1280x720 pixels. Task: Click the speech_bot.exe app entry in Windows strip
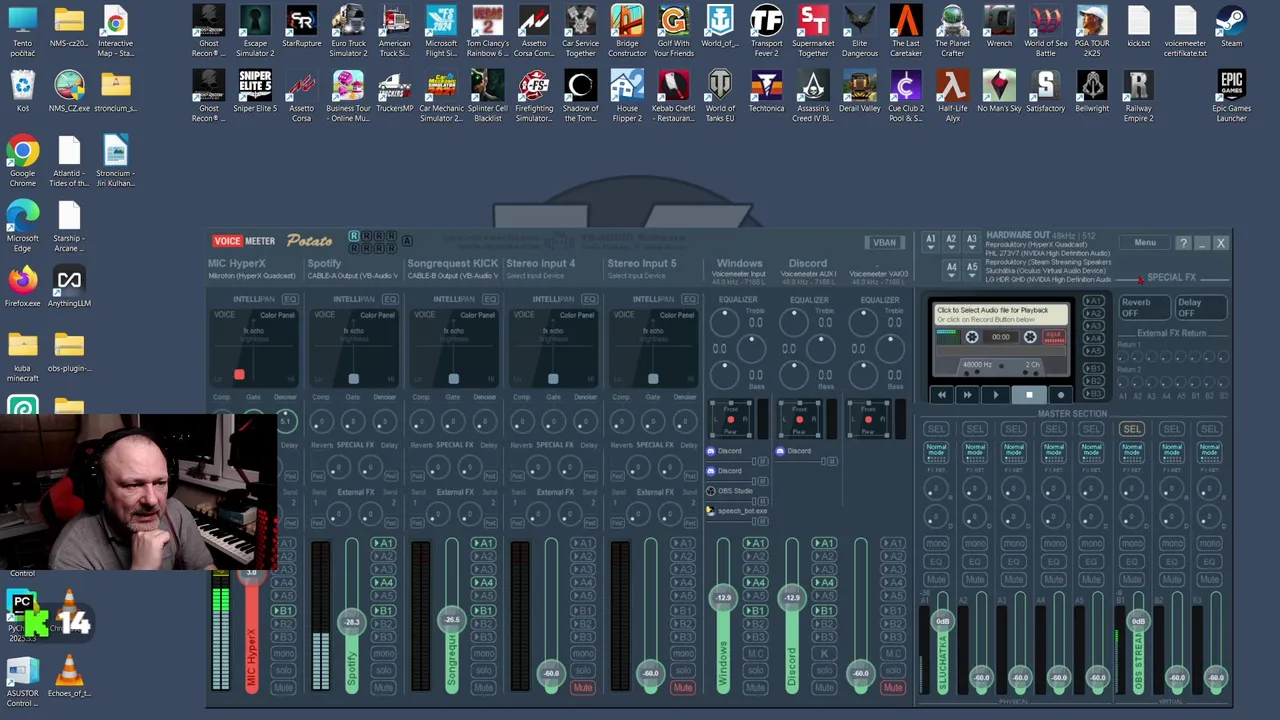737,511
